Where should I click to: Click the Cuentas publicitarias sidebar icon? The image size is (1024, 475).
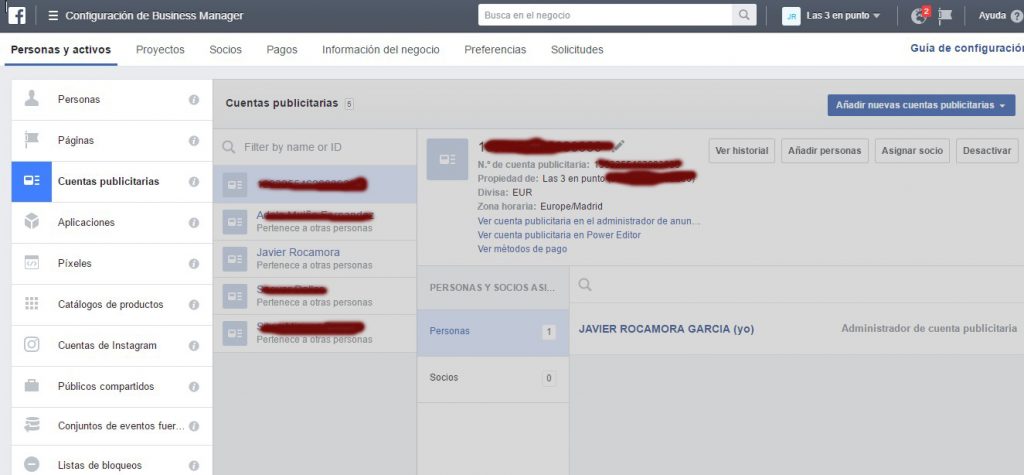[x=31, y=181]
